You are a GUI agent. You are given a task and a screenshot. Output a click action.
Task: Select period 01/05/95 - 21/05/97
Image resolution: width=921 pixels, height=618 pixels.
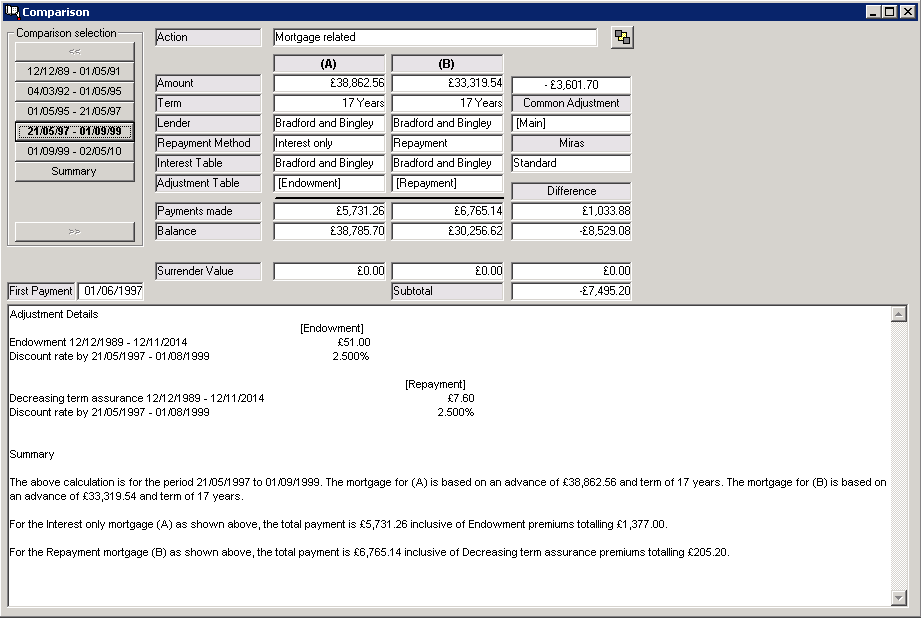(x=74, y=111)
